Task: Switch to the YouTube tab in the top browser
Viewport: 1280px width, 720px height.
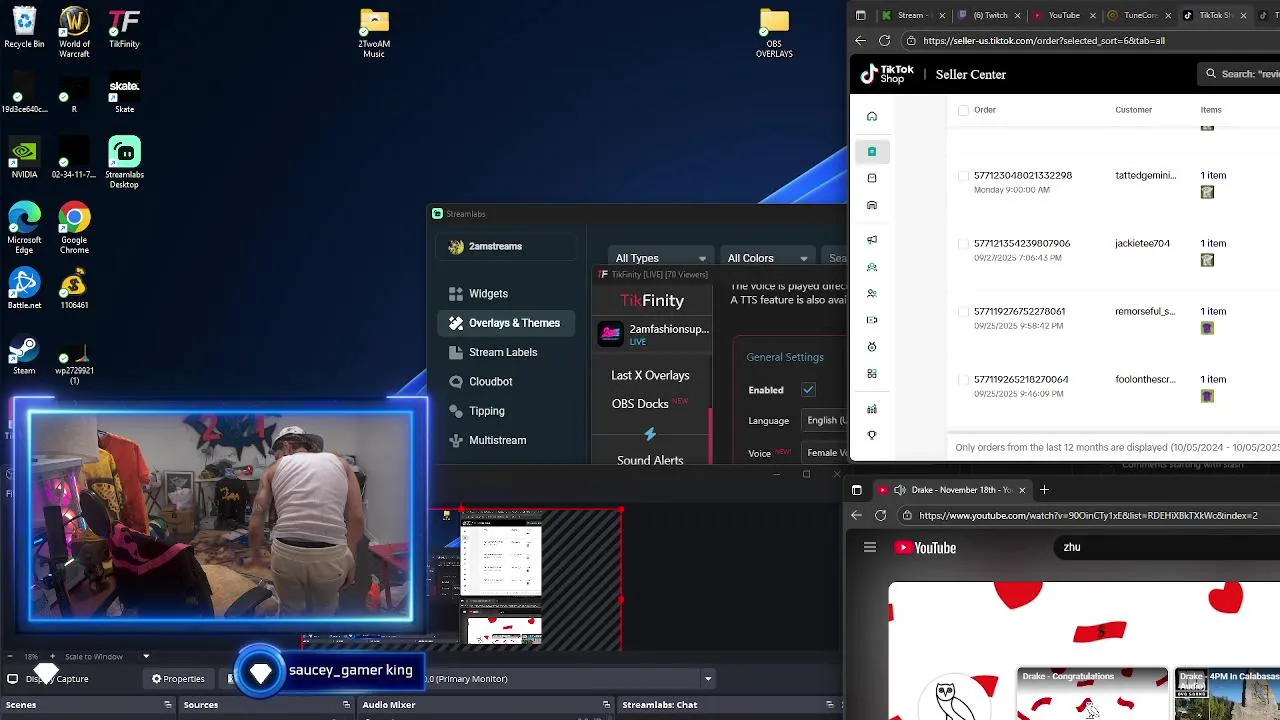Action: pyautogui.click(x=1063, y=15)
